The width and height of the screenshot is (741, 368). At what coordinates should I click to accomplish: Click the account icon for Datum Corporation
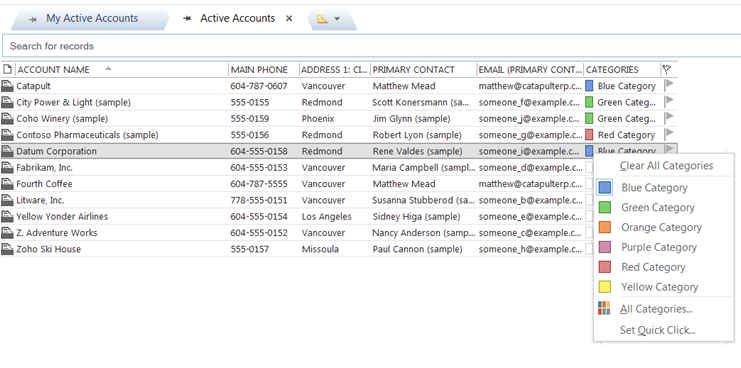coord(7,151)
